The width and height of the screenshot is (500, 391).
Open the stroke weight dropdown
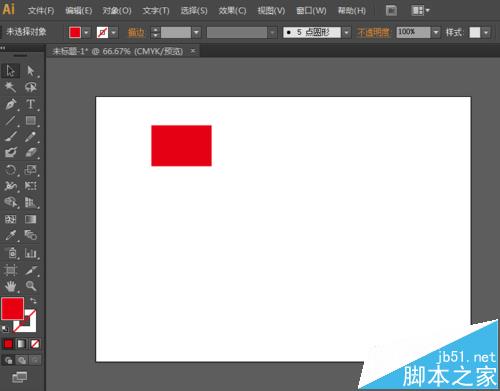click(196, 32)
